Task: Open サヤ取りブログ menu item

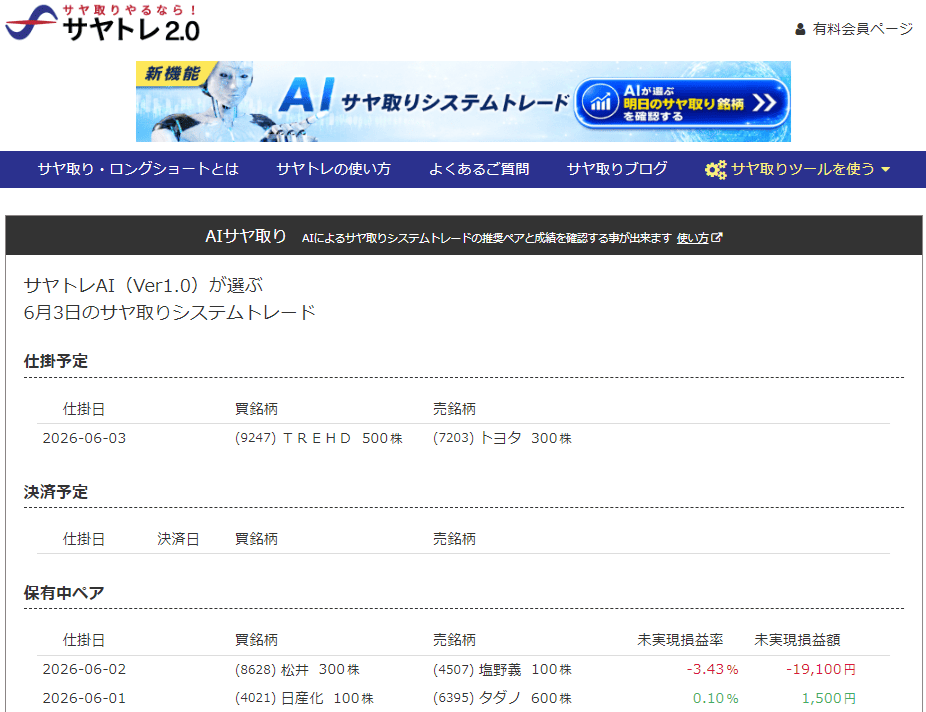Action: tap(617, 169)
